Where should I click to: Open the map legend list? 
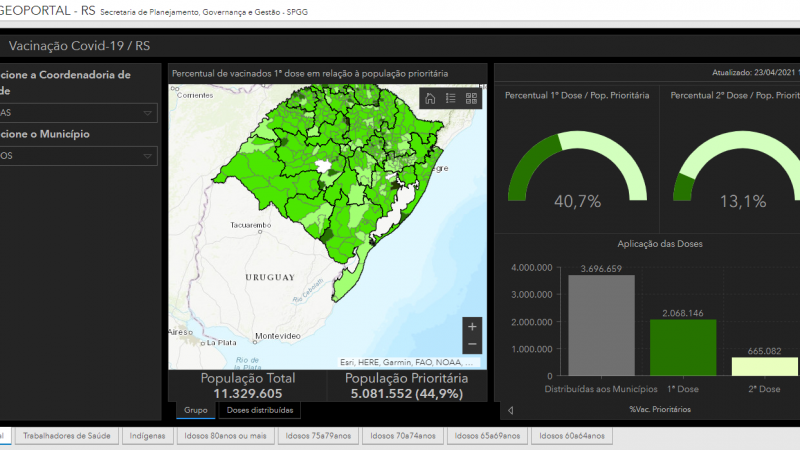451,98
